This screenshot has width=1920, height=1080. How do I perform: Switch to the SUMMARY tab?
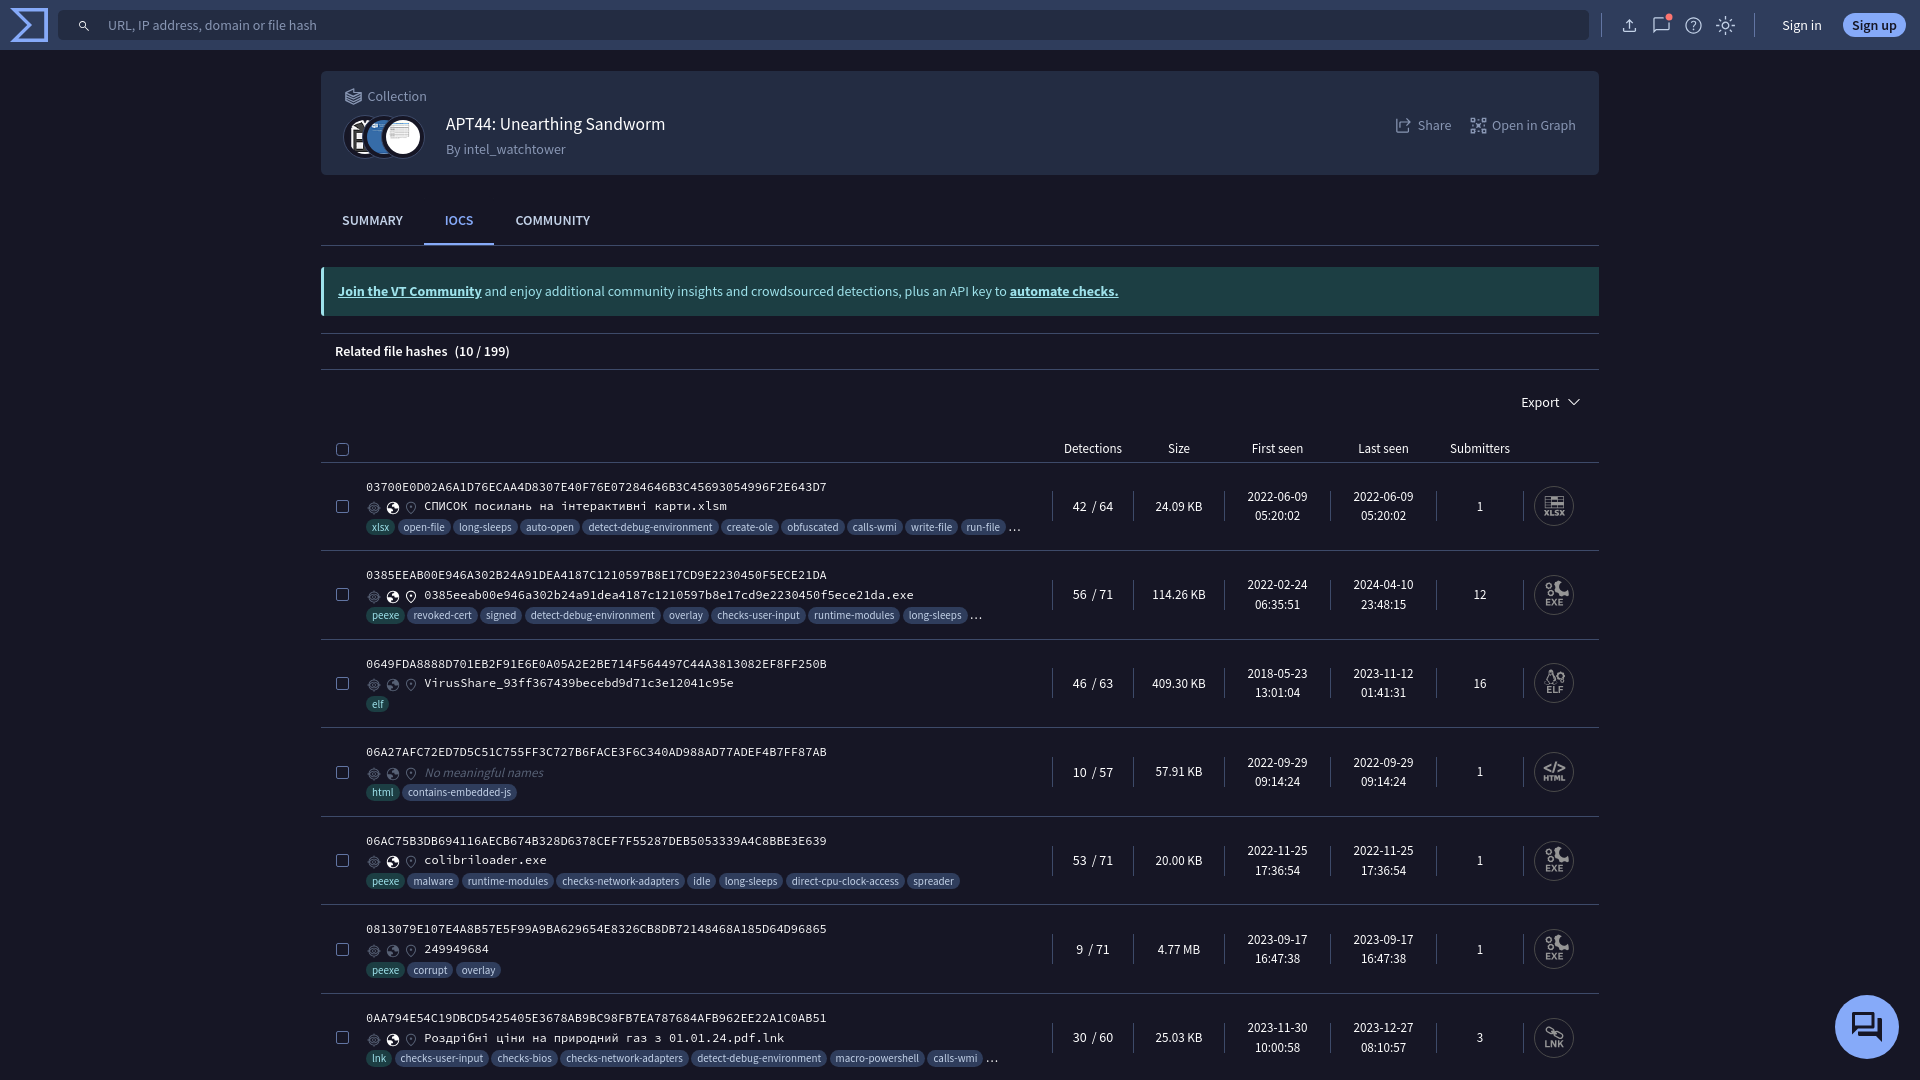372,220
